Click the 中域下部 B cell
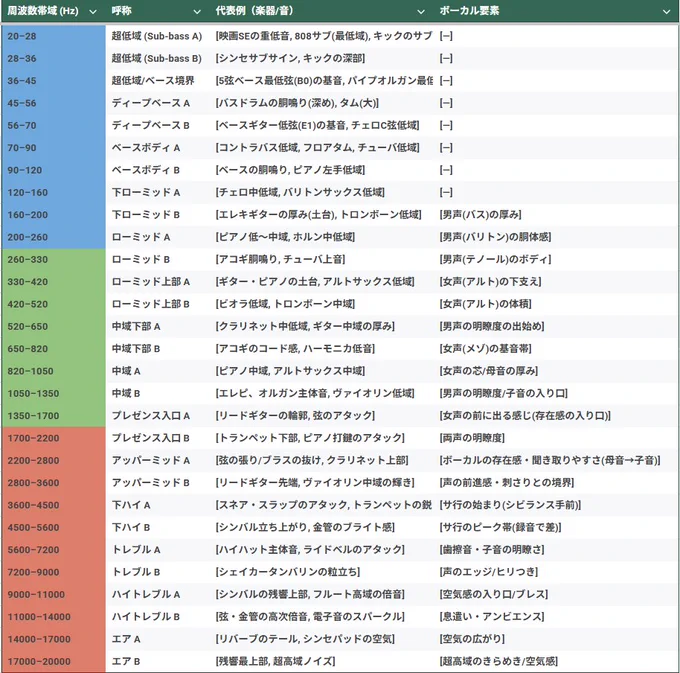Viewport: 680px width, 673px height. pyautogui.click(x=158, y=349)
